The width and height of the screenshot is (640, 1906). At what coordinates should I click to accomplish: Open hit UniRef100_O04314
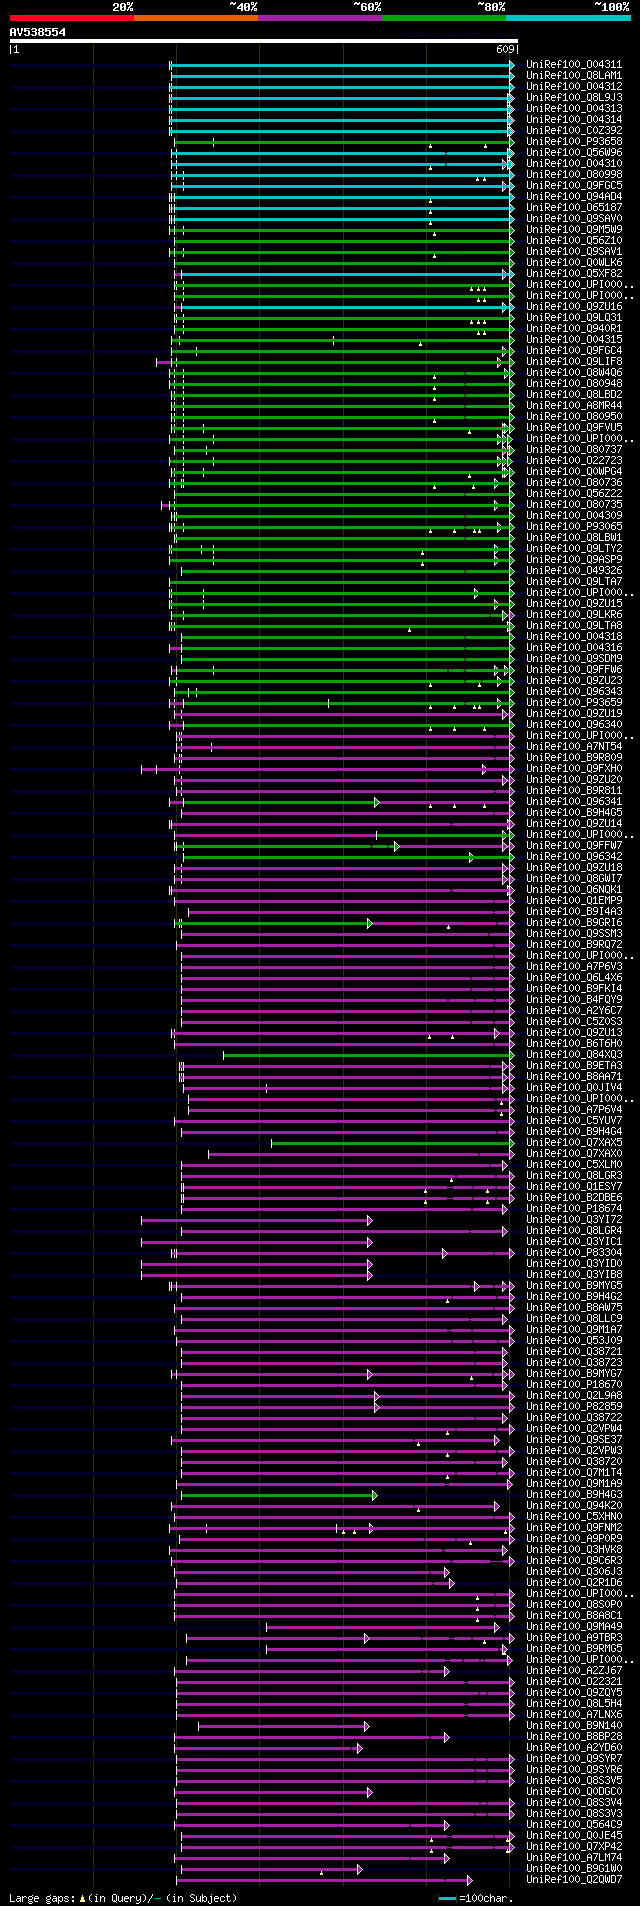click(574, 120)
